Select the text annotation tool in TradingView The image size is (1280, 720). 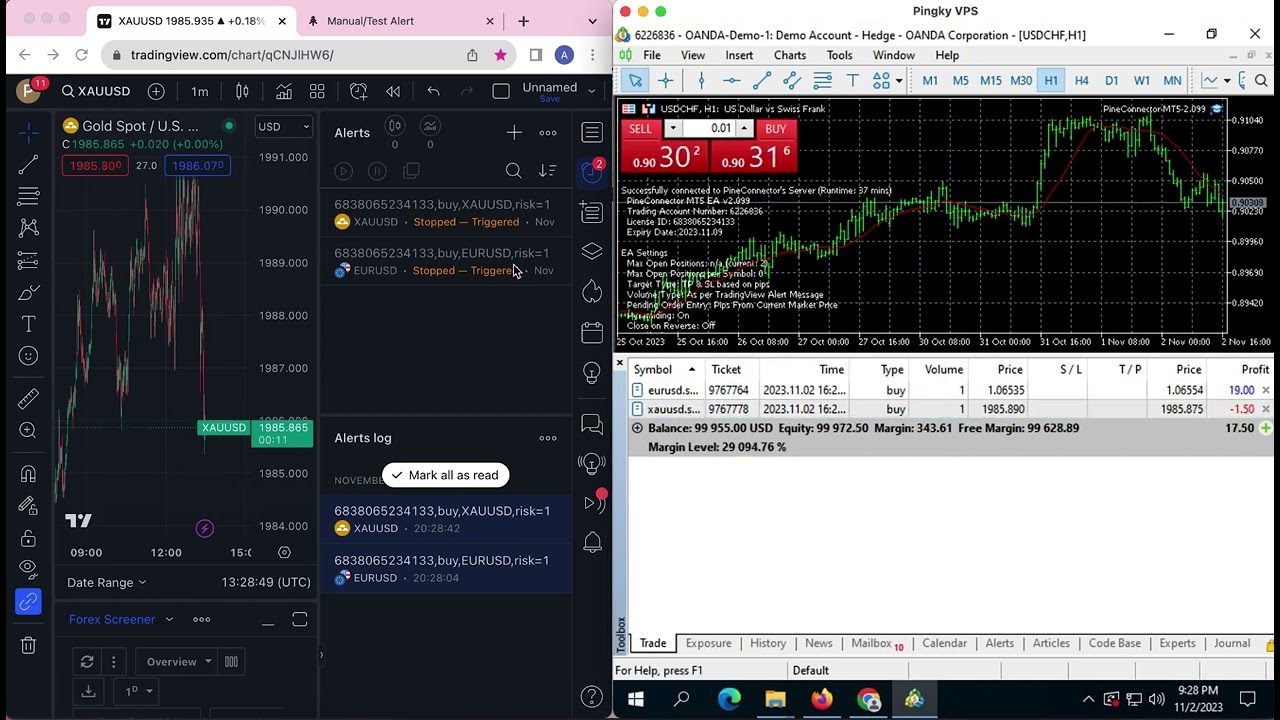click(28, 324)
